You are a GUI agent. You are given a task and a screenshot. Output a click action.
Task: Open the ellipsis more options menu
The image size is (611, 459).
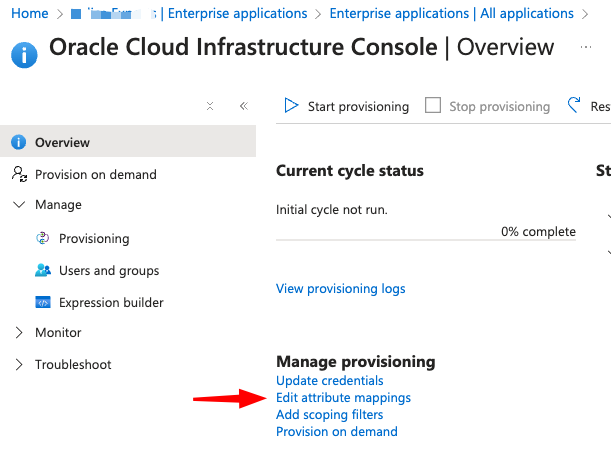click(585, 46)
